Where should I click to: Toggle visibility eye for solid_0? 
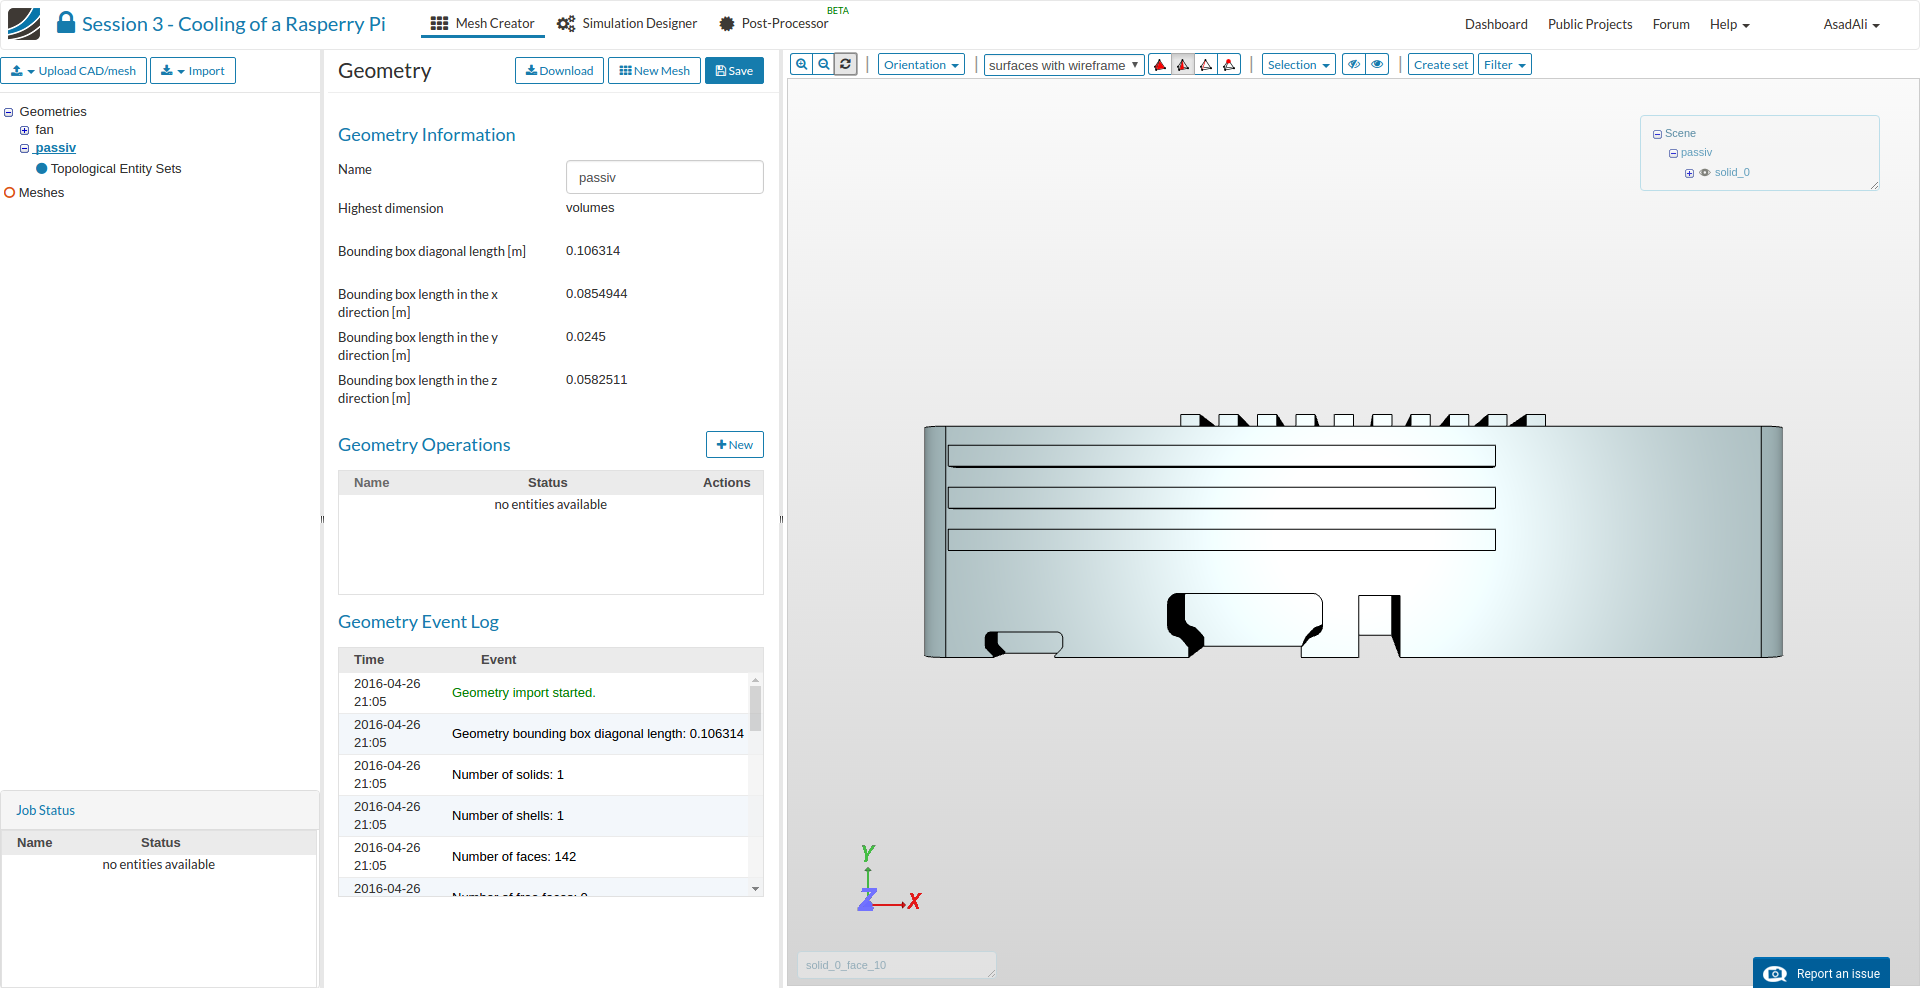click(x=1705, y=173)
